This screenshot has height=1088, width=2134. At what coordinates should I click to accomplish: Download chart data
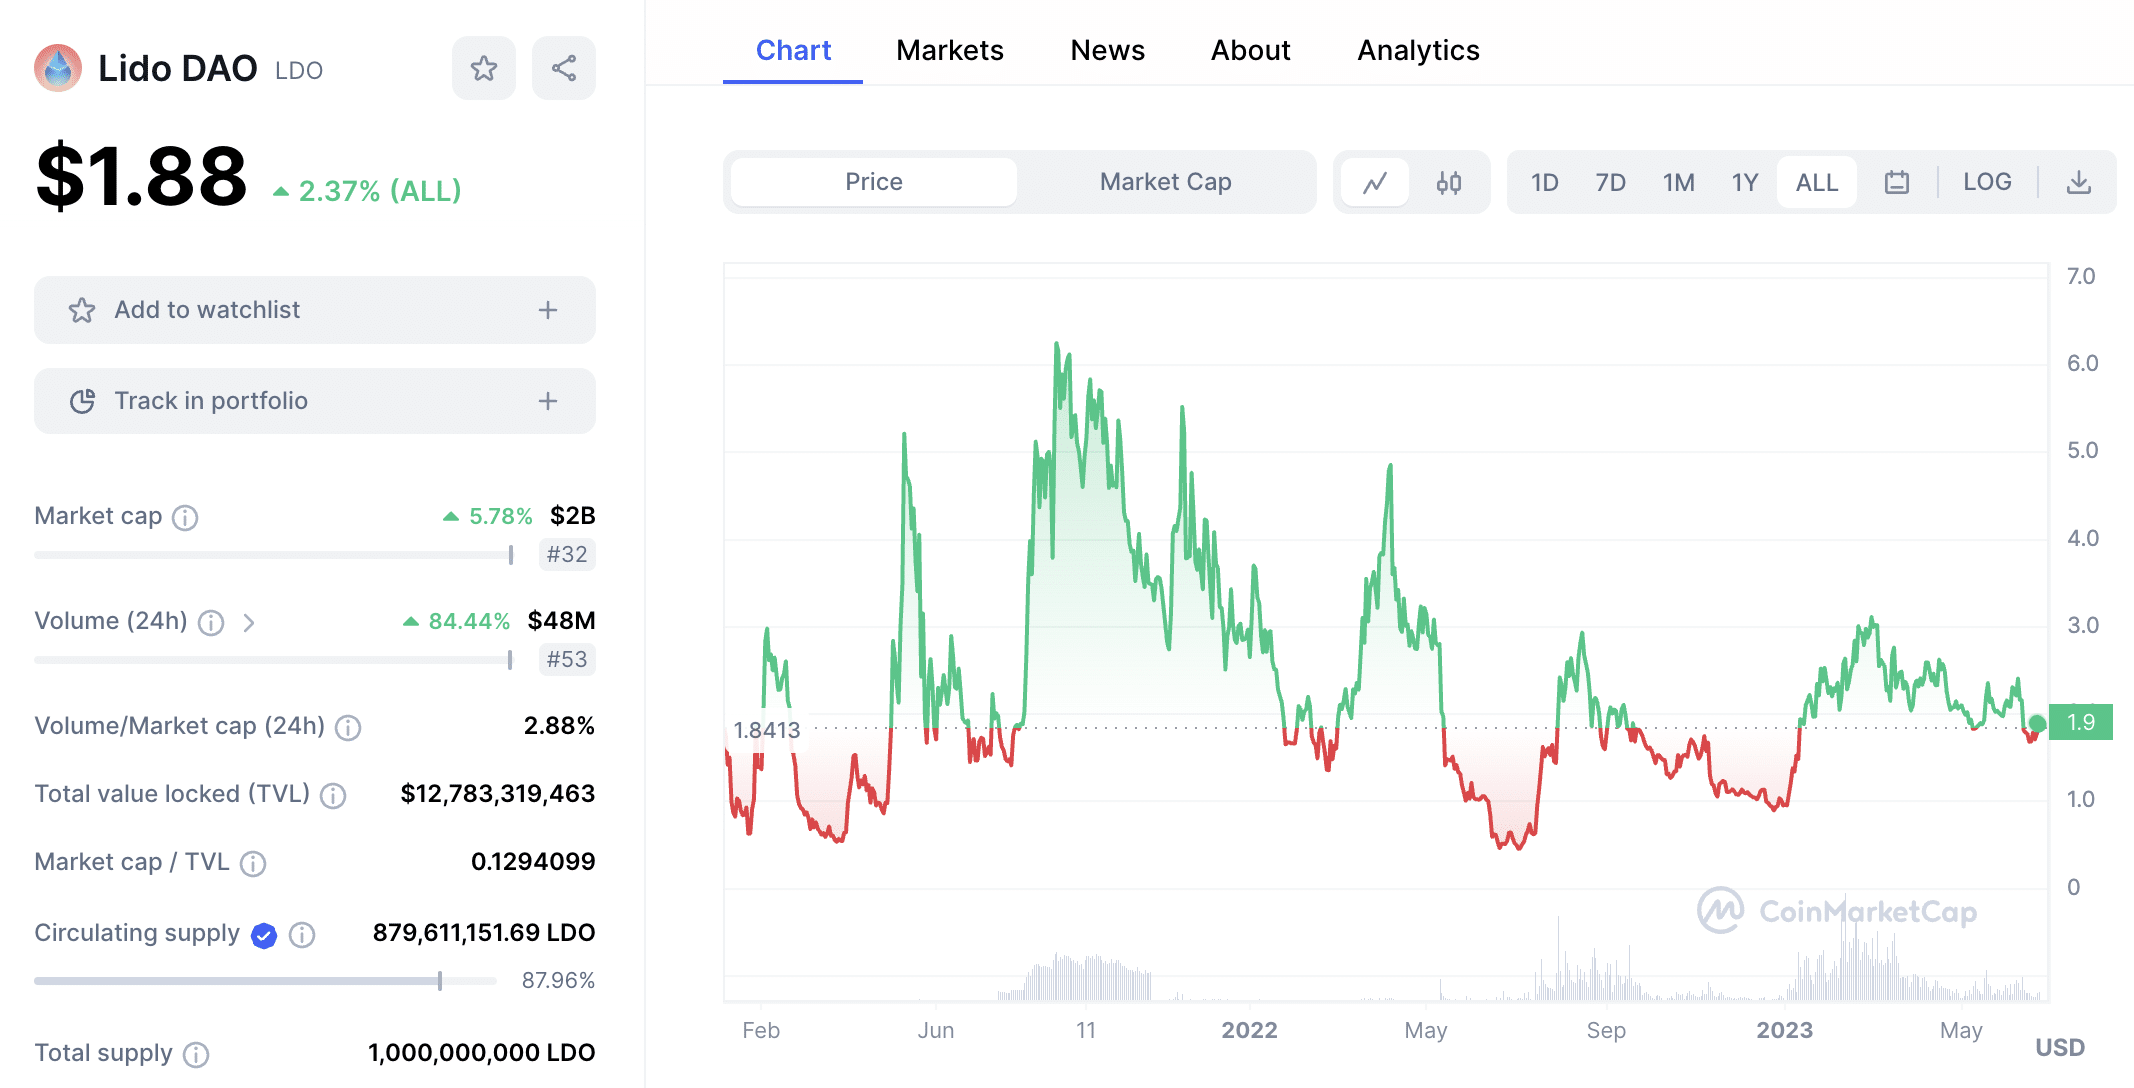(x=2079, y=182)
